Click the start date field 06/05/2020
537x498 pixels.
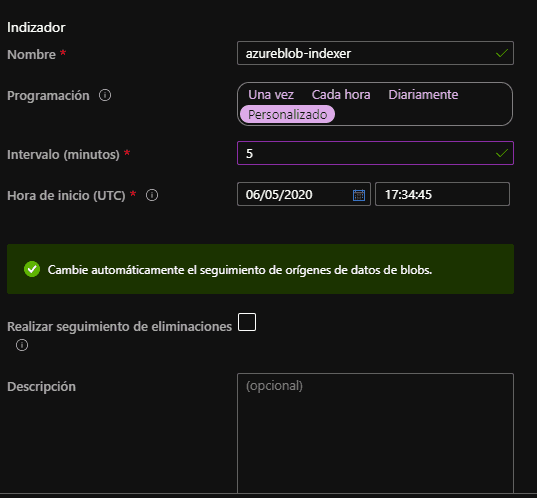(x=303, y=194)
